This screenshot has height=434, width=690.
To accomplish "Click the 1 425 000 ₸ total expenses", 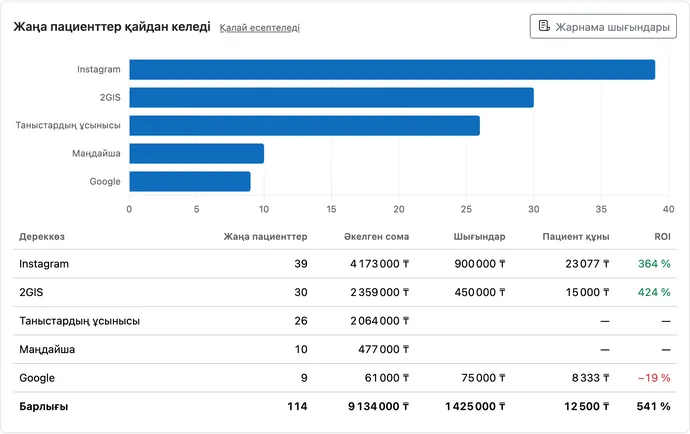I will pos(475,407).
